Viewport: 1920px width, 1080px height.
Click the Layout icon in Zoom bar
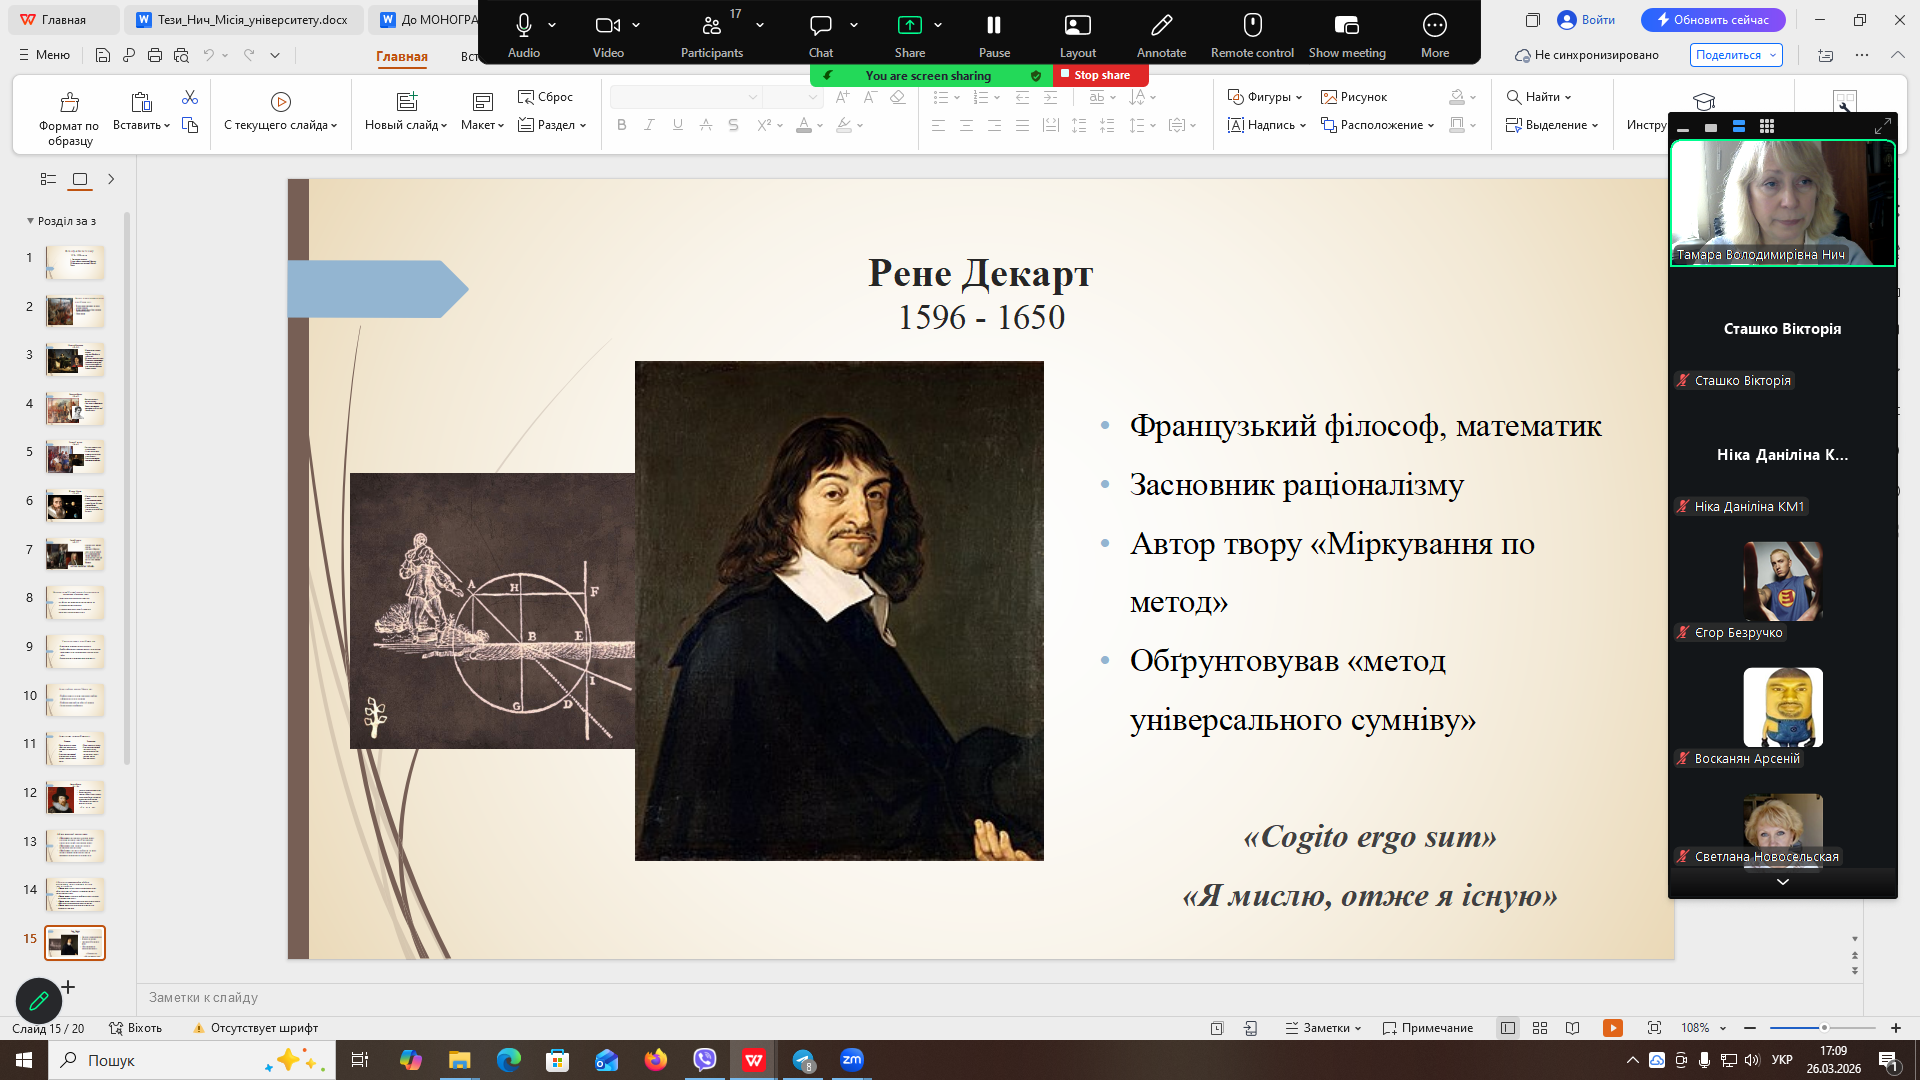[x=1077, y=26]
